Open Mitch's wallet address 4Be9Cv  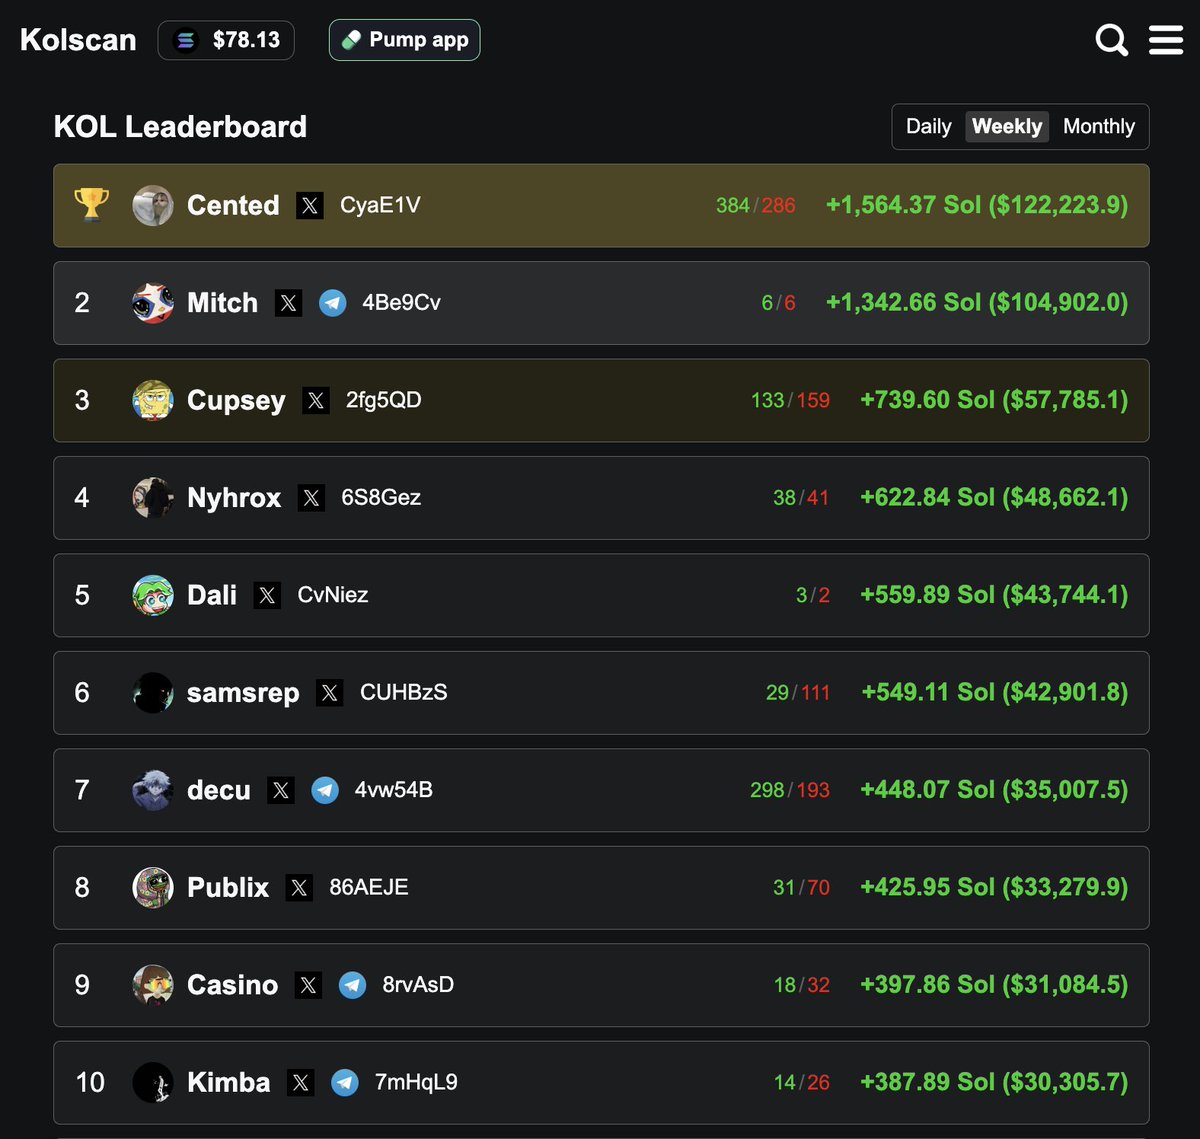coord(401,303)
